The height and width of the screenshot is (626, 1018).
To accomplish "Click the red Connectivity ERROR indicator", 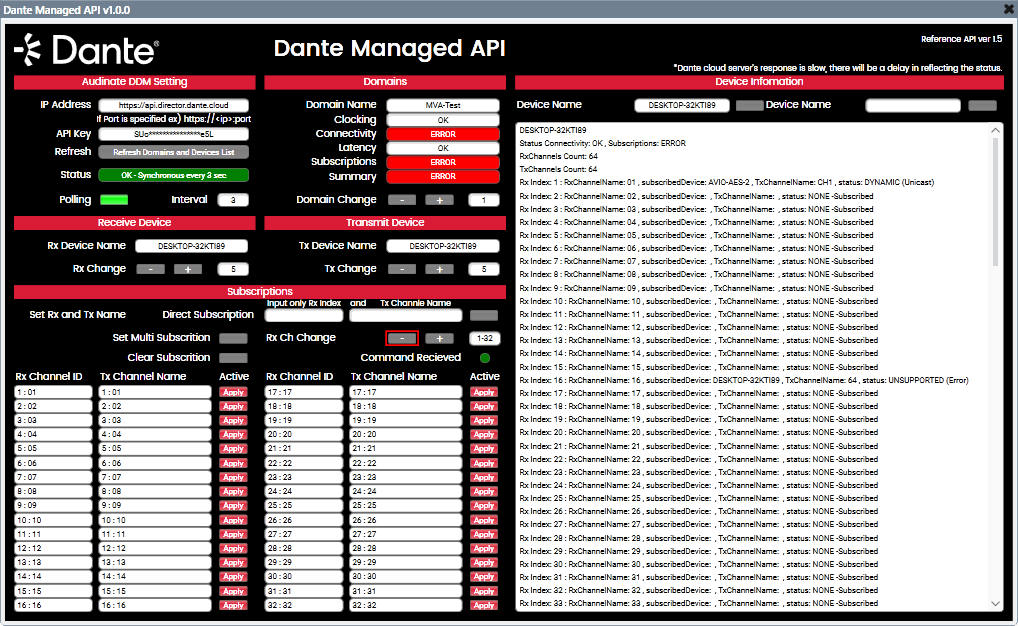I will tap(443, 134).
